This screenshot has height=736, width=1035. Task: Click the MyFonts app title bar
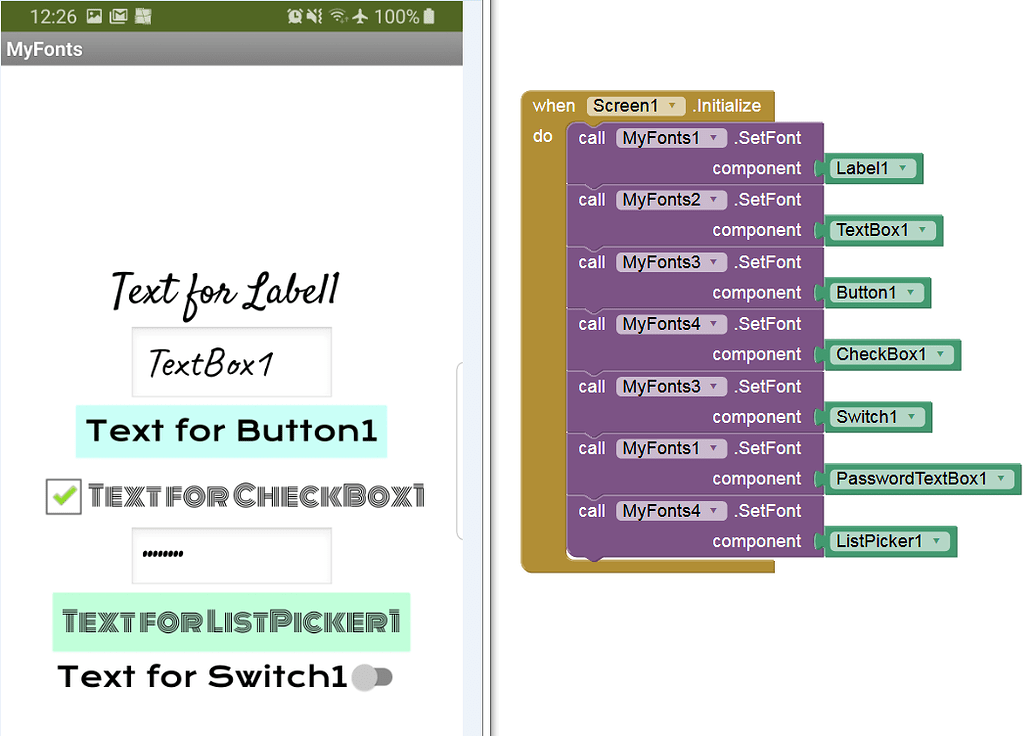pyautogui.click(x=44, y=48)
